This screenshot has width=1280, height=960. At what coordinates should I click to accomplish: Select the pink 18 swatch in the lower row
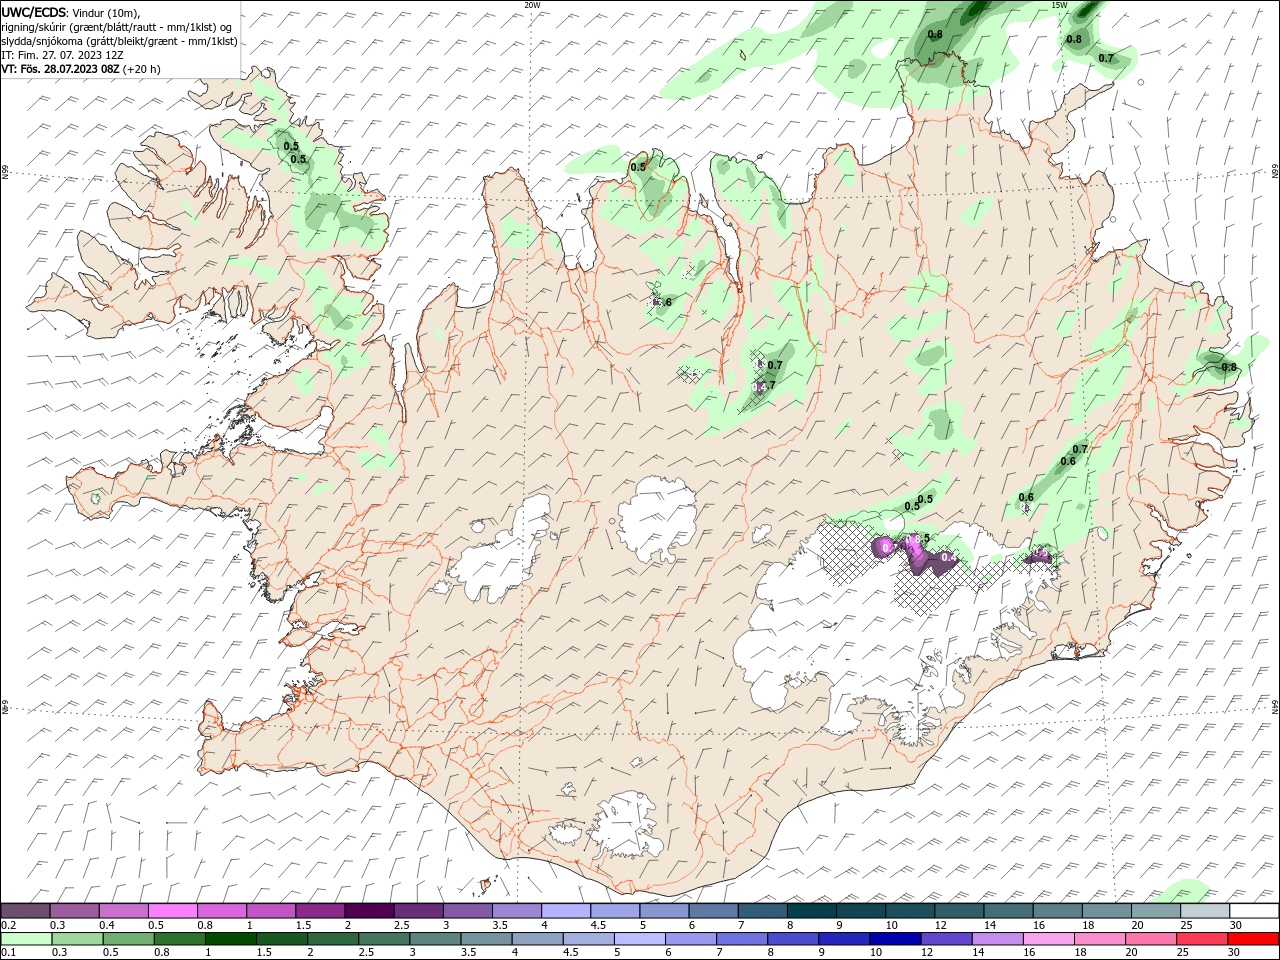click(x=1100, y=939)
